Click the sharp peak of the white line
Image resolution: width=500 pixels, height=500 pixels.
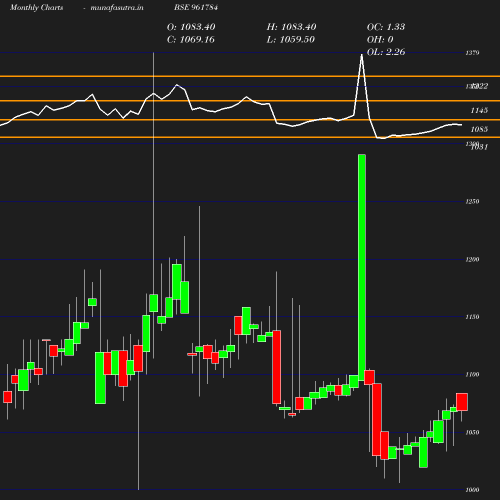tap(362, 54)
